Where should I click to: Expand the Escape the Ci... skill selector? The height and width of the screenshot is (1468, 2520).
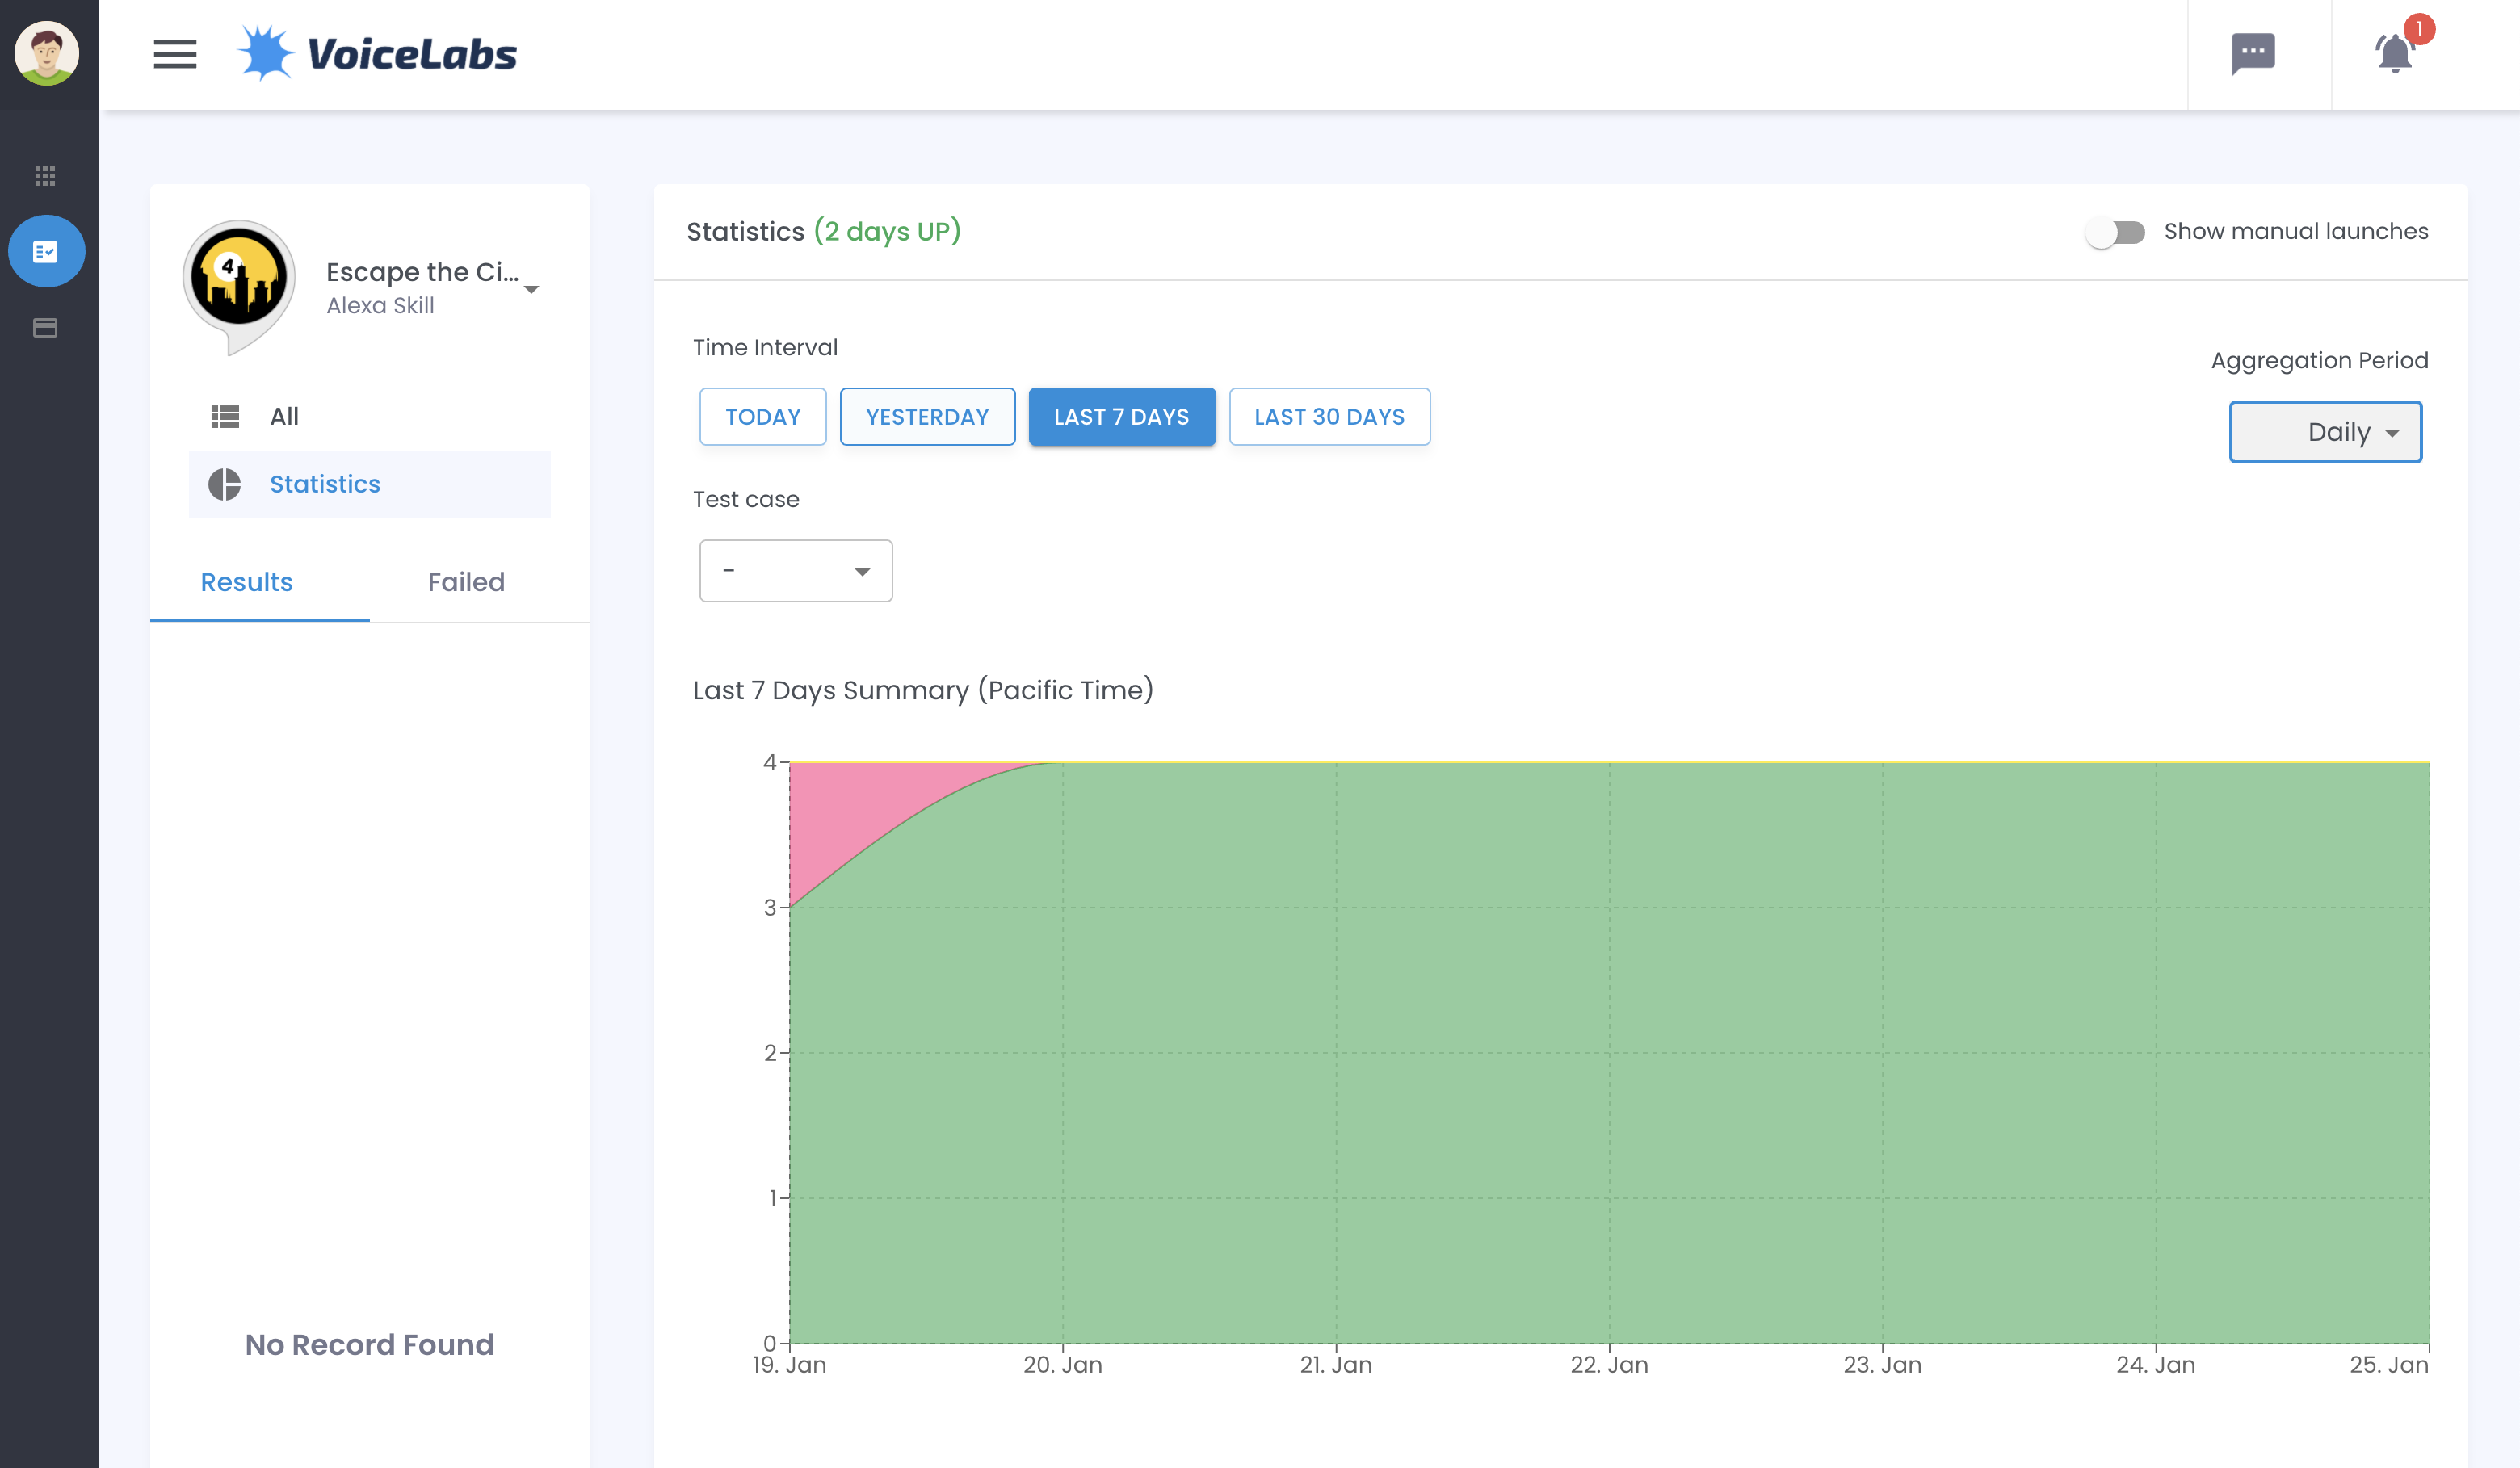pos(532,289)
